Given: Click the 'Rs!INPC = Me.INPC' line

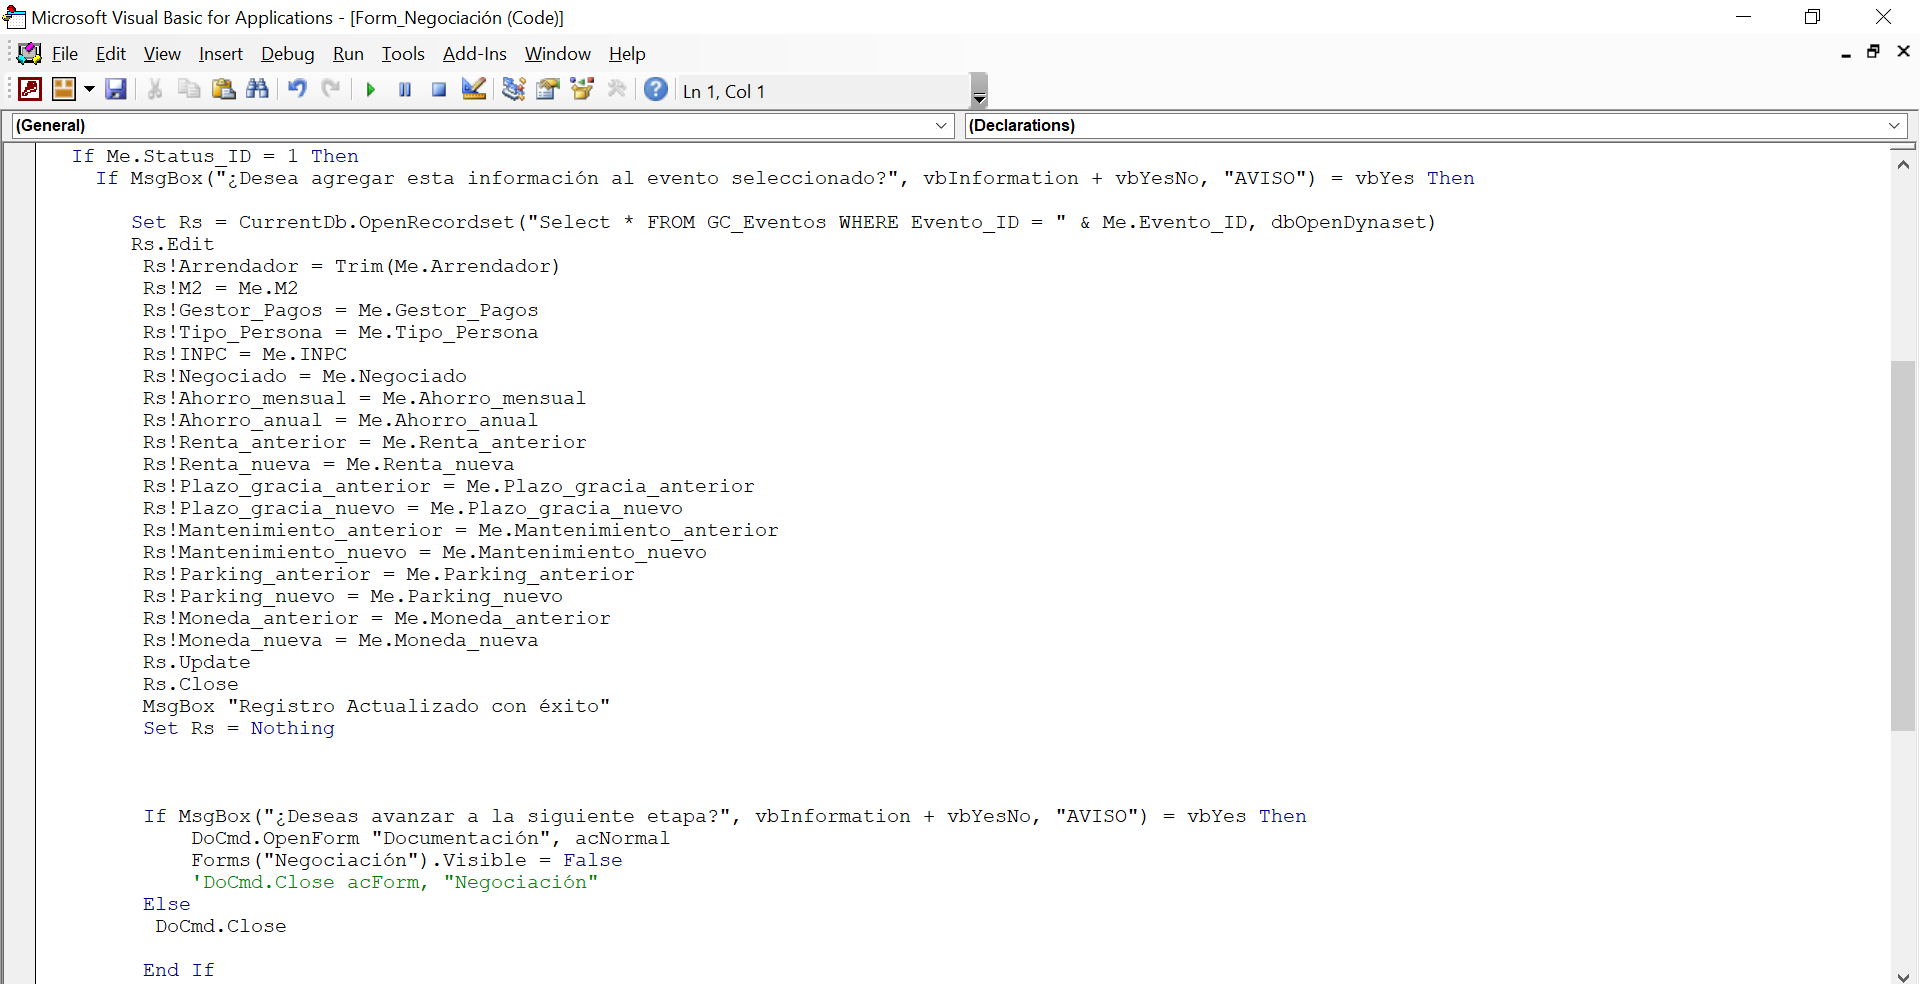Looking at the screenshot, I should click(x=244, y=354).
